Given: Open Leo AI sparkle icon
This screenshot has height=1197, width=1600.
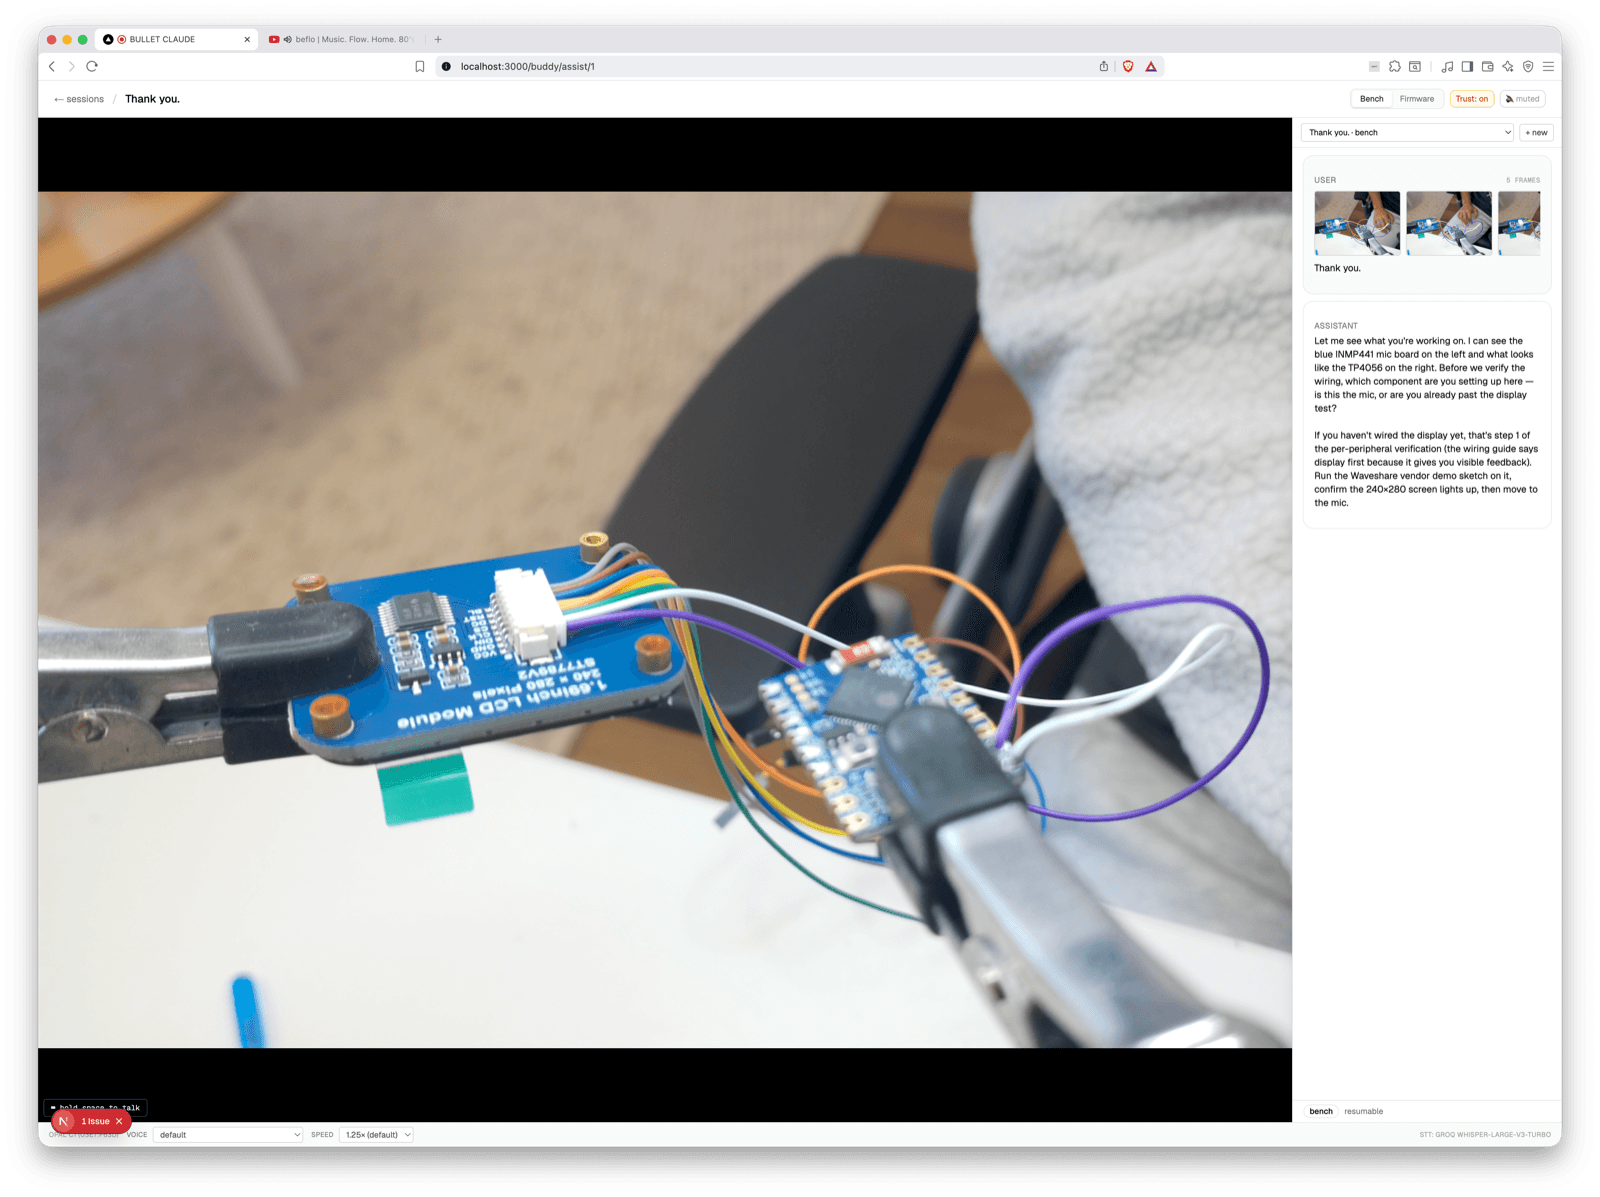Looking at the screenshot, I should coord(1508,67).
